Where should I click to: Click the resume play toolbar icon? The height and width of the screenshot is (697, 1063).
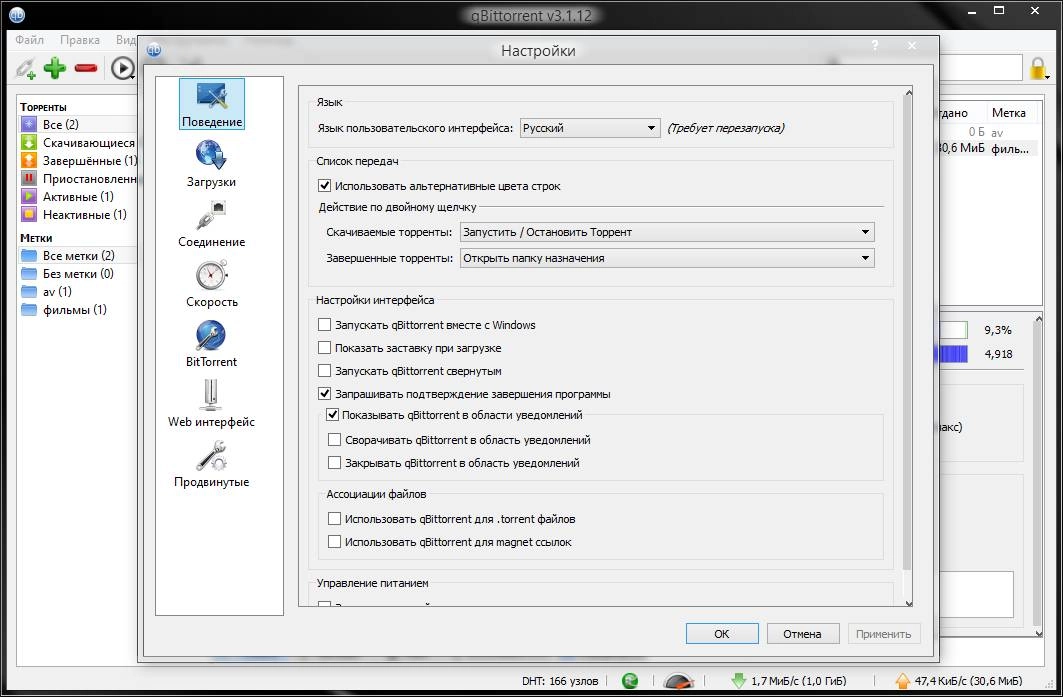coord(123,68)
